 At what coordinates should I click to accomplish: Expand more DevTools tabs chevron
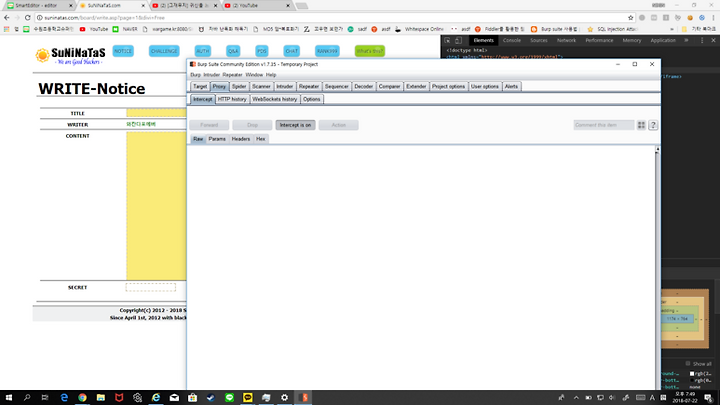(686, 40)
